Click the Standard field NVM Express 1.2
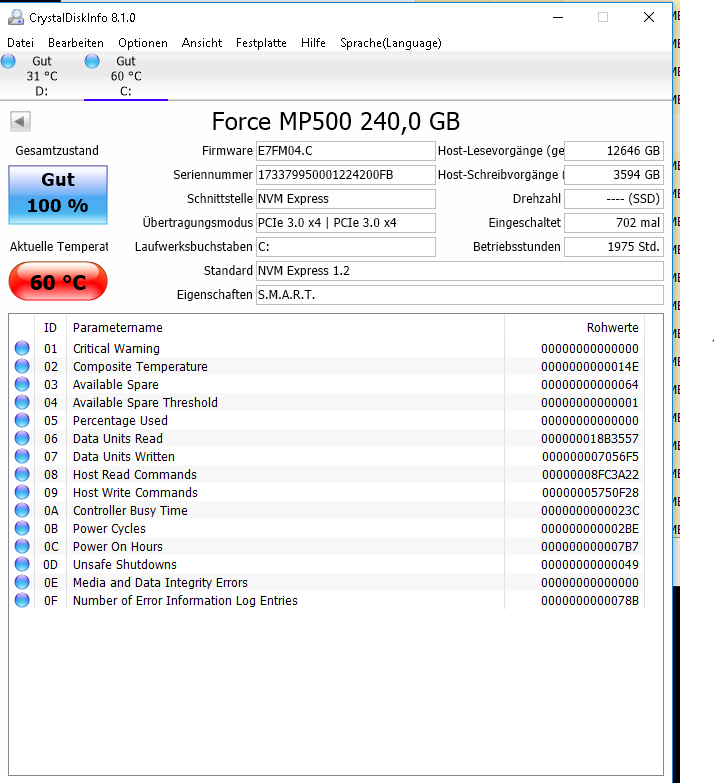714x783 pixels. (x=459, y=271)
